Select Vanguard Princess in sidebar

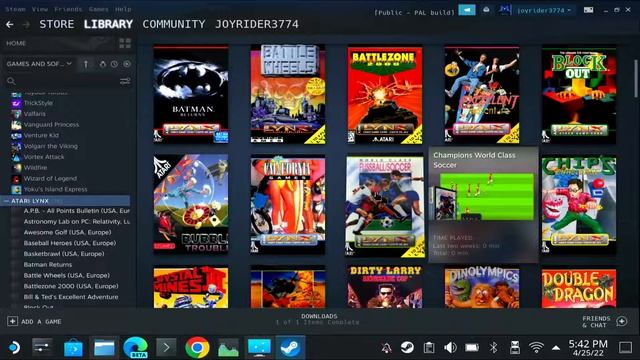point(51,124)
